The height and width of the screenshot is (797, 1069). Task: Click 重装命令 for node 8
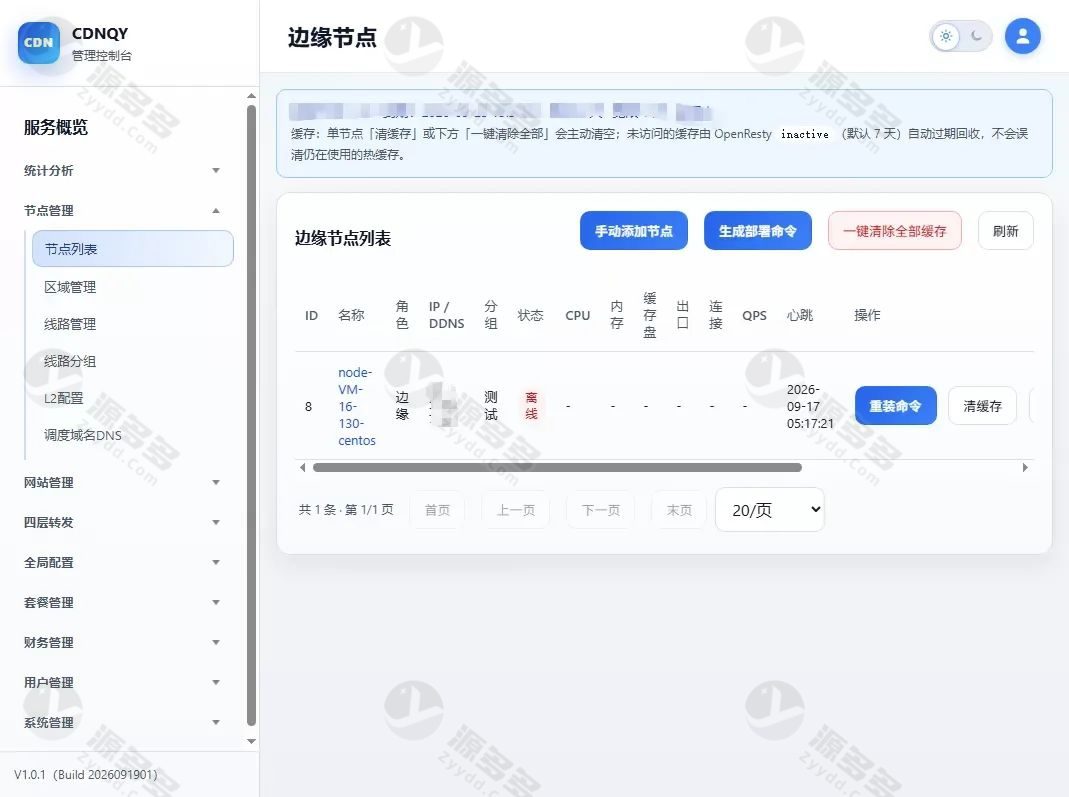tap(895, 406)
